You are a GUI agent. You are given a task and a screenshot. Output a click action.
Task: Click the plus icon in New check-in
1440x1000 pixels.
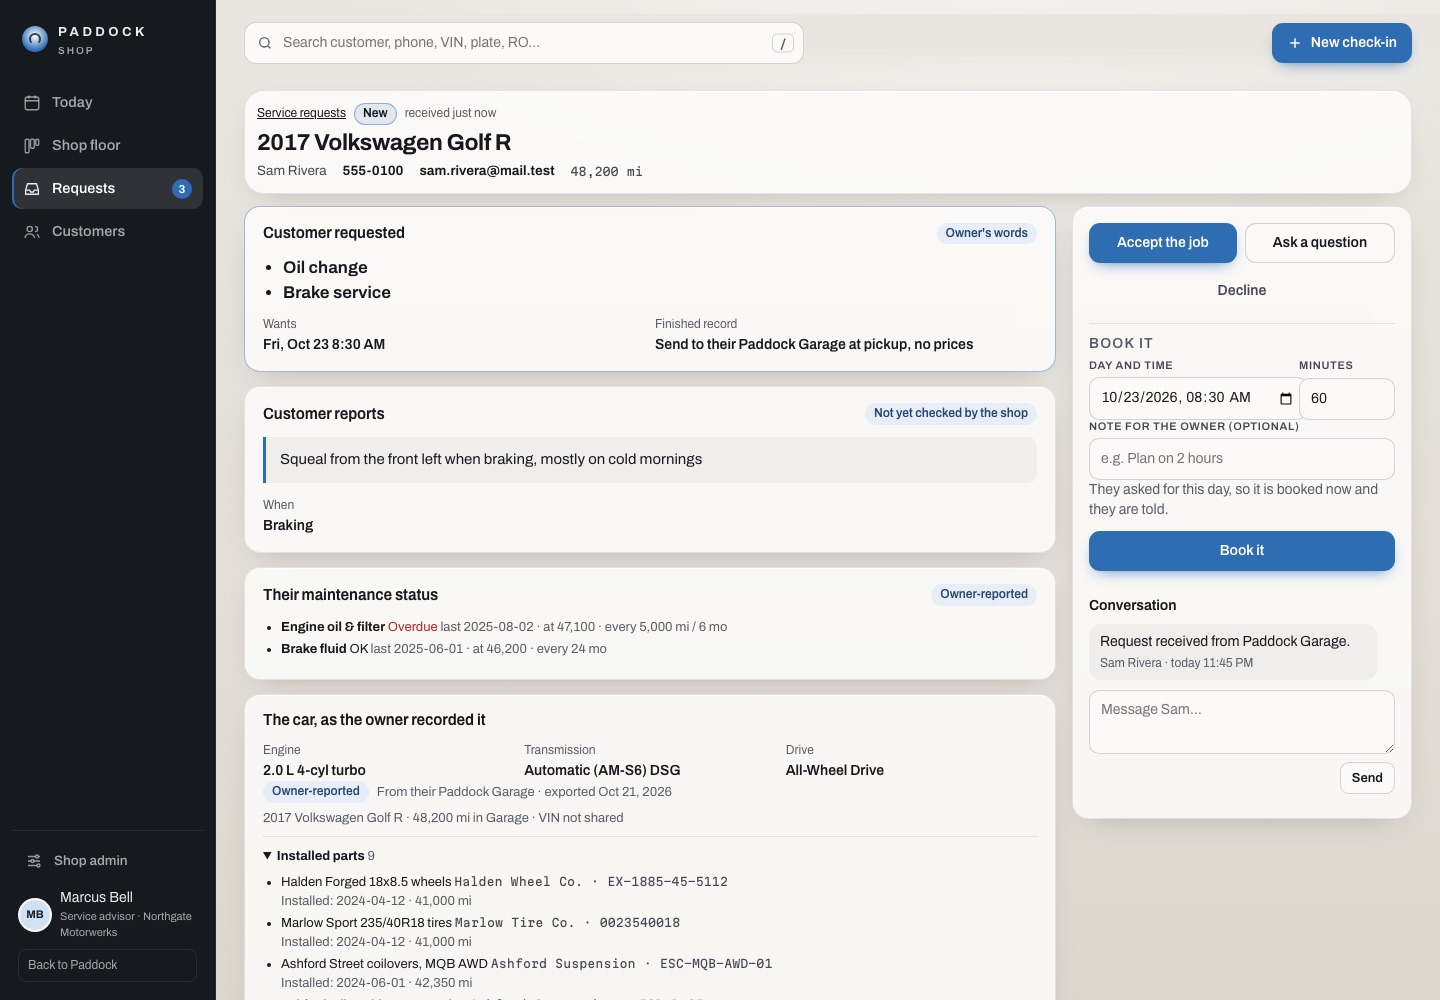tap(1295, 43)
